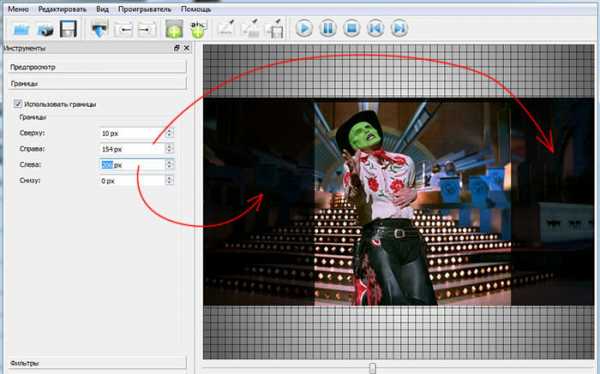This screenshot has width=600, height=374.
Task: Click the Снизу value field
Action: point(132,181)
